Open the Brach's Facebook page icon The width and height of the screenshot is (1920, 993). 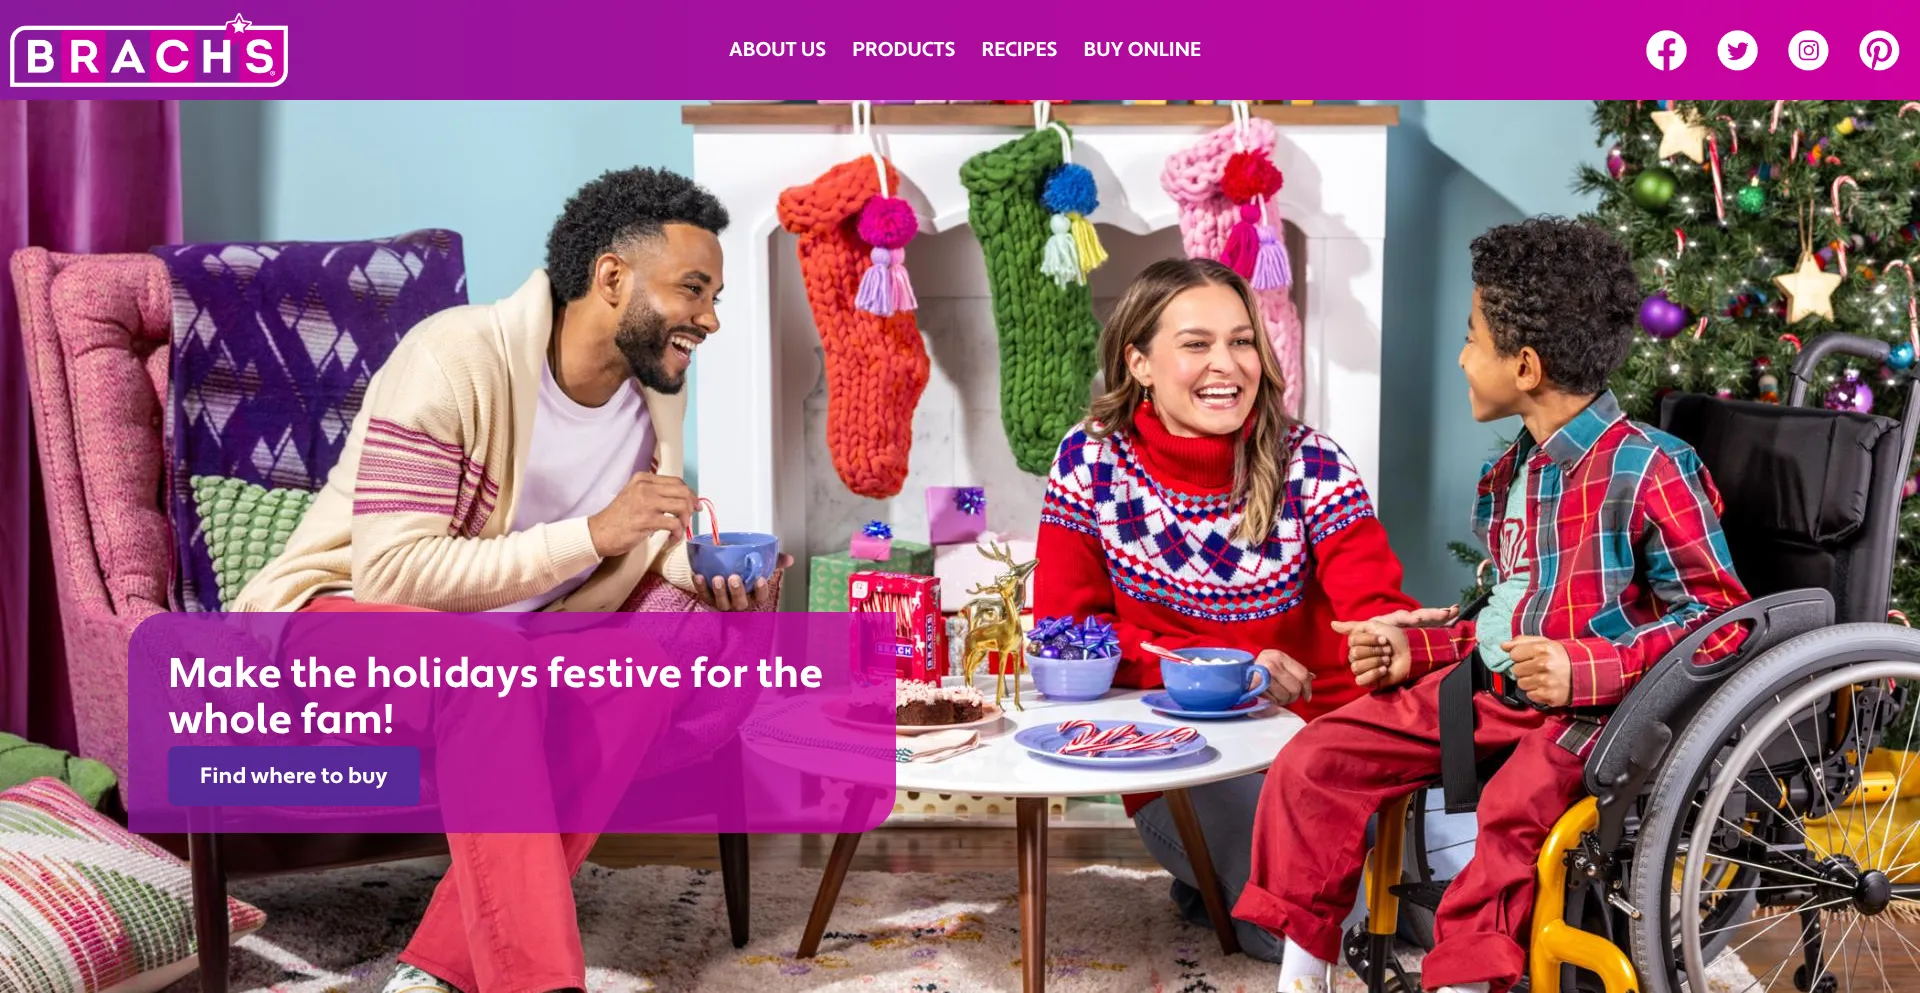pos(1666,50)
